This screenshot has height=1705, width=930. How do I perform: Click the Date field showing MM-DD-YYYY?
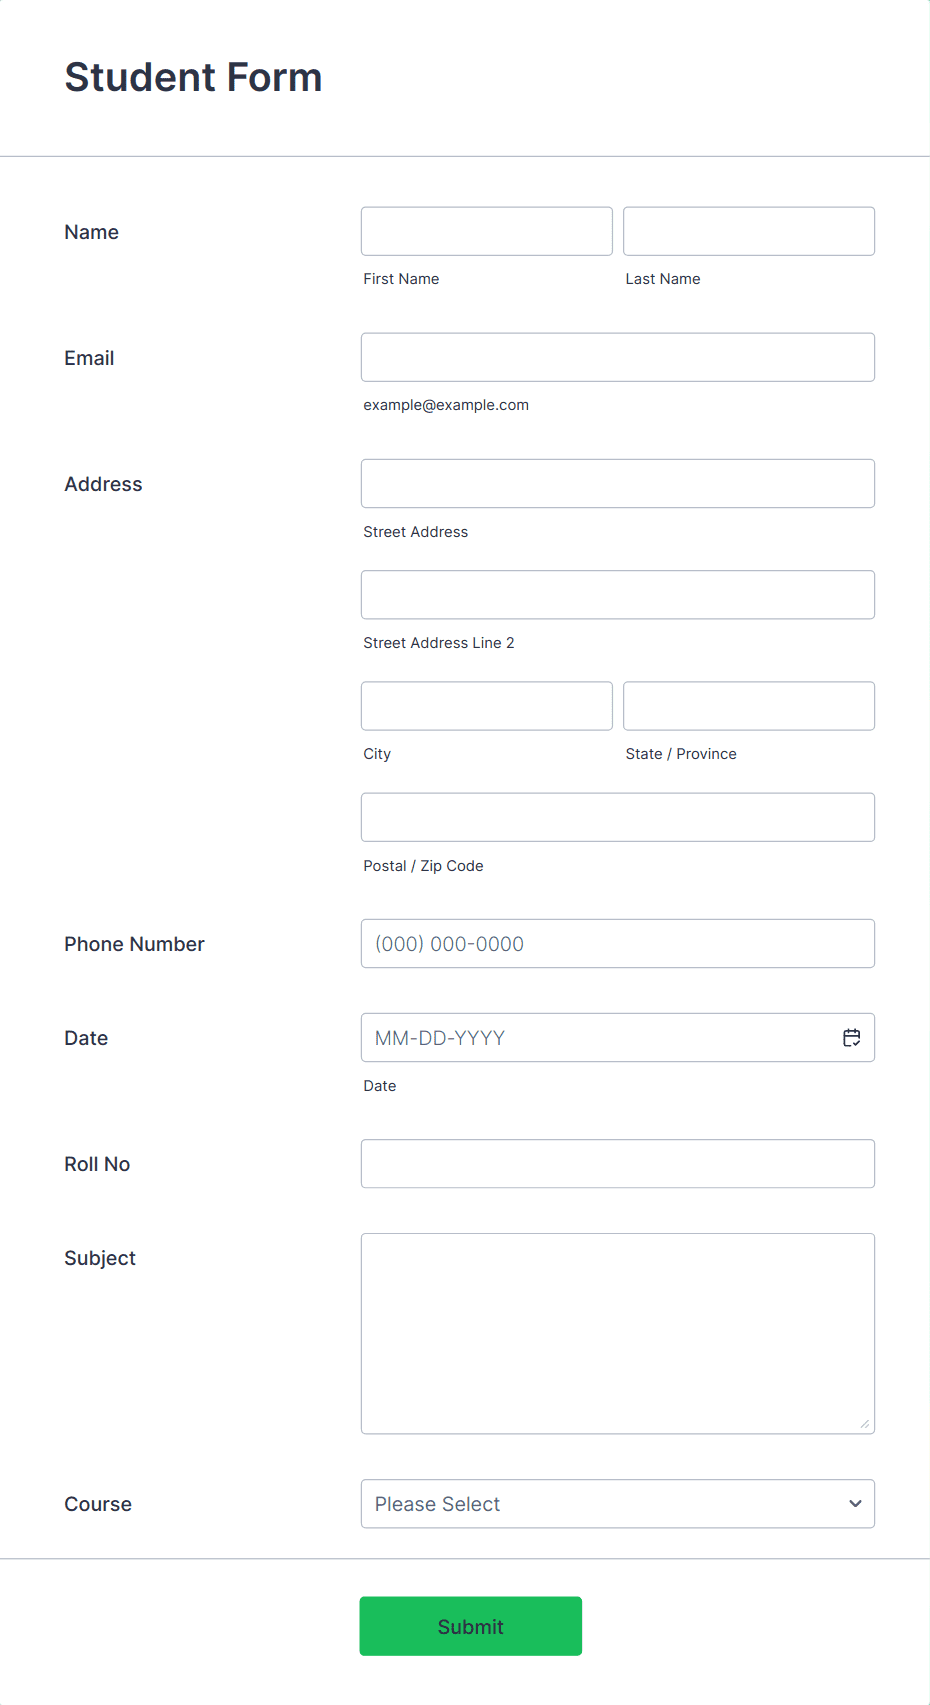tap(600, 1038)
